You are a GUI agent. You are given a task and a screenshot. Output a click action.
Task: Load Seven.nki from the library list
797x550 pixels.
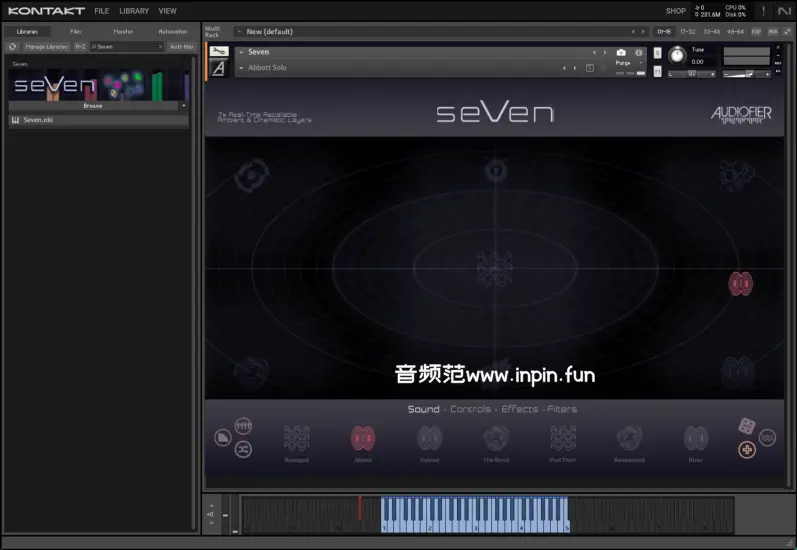point(99,120)
